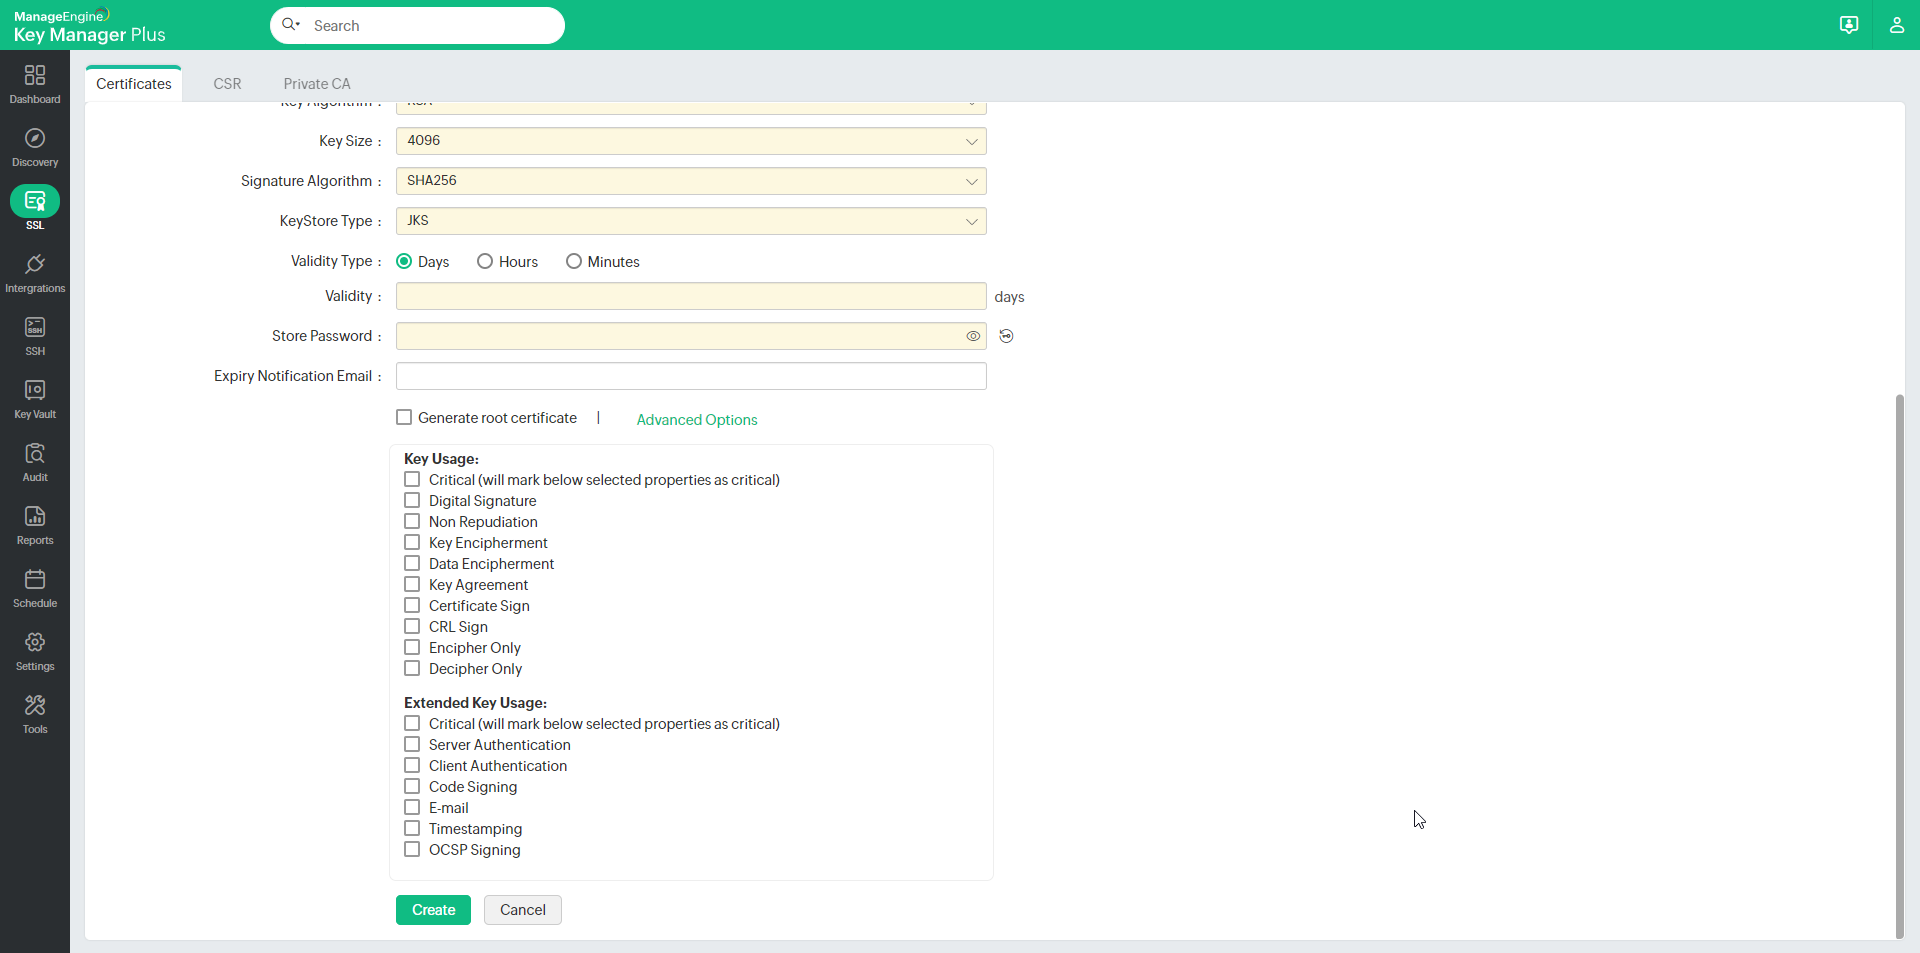The image size is (1920, 953).
Task: Click the generate password icon
Action: click(x=1006, y=336)
